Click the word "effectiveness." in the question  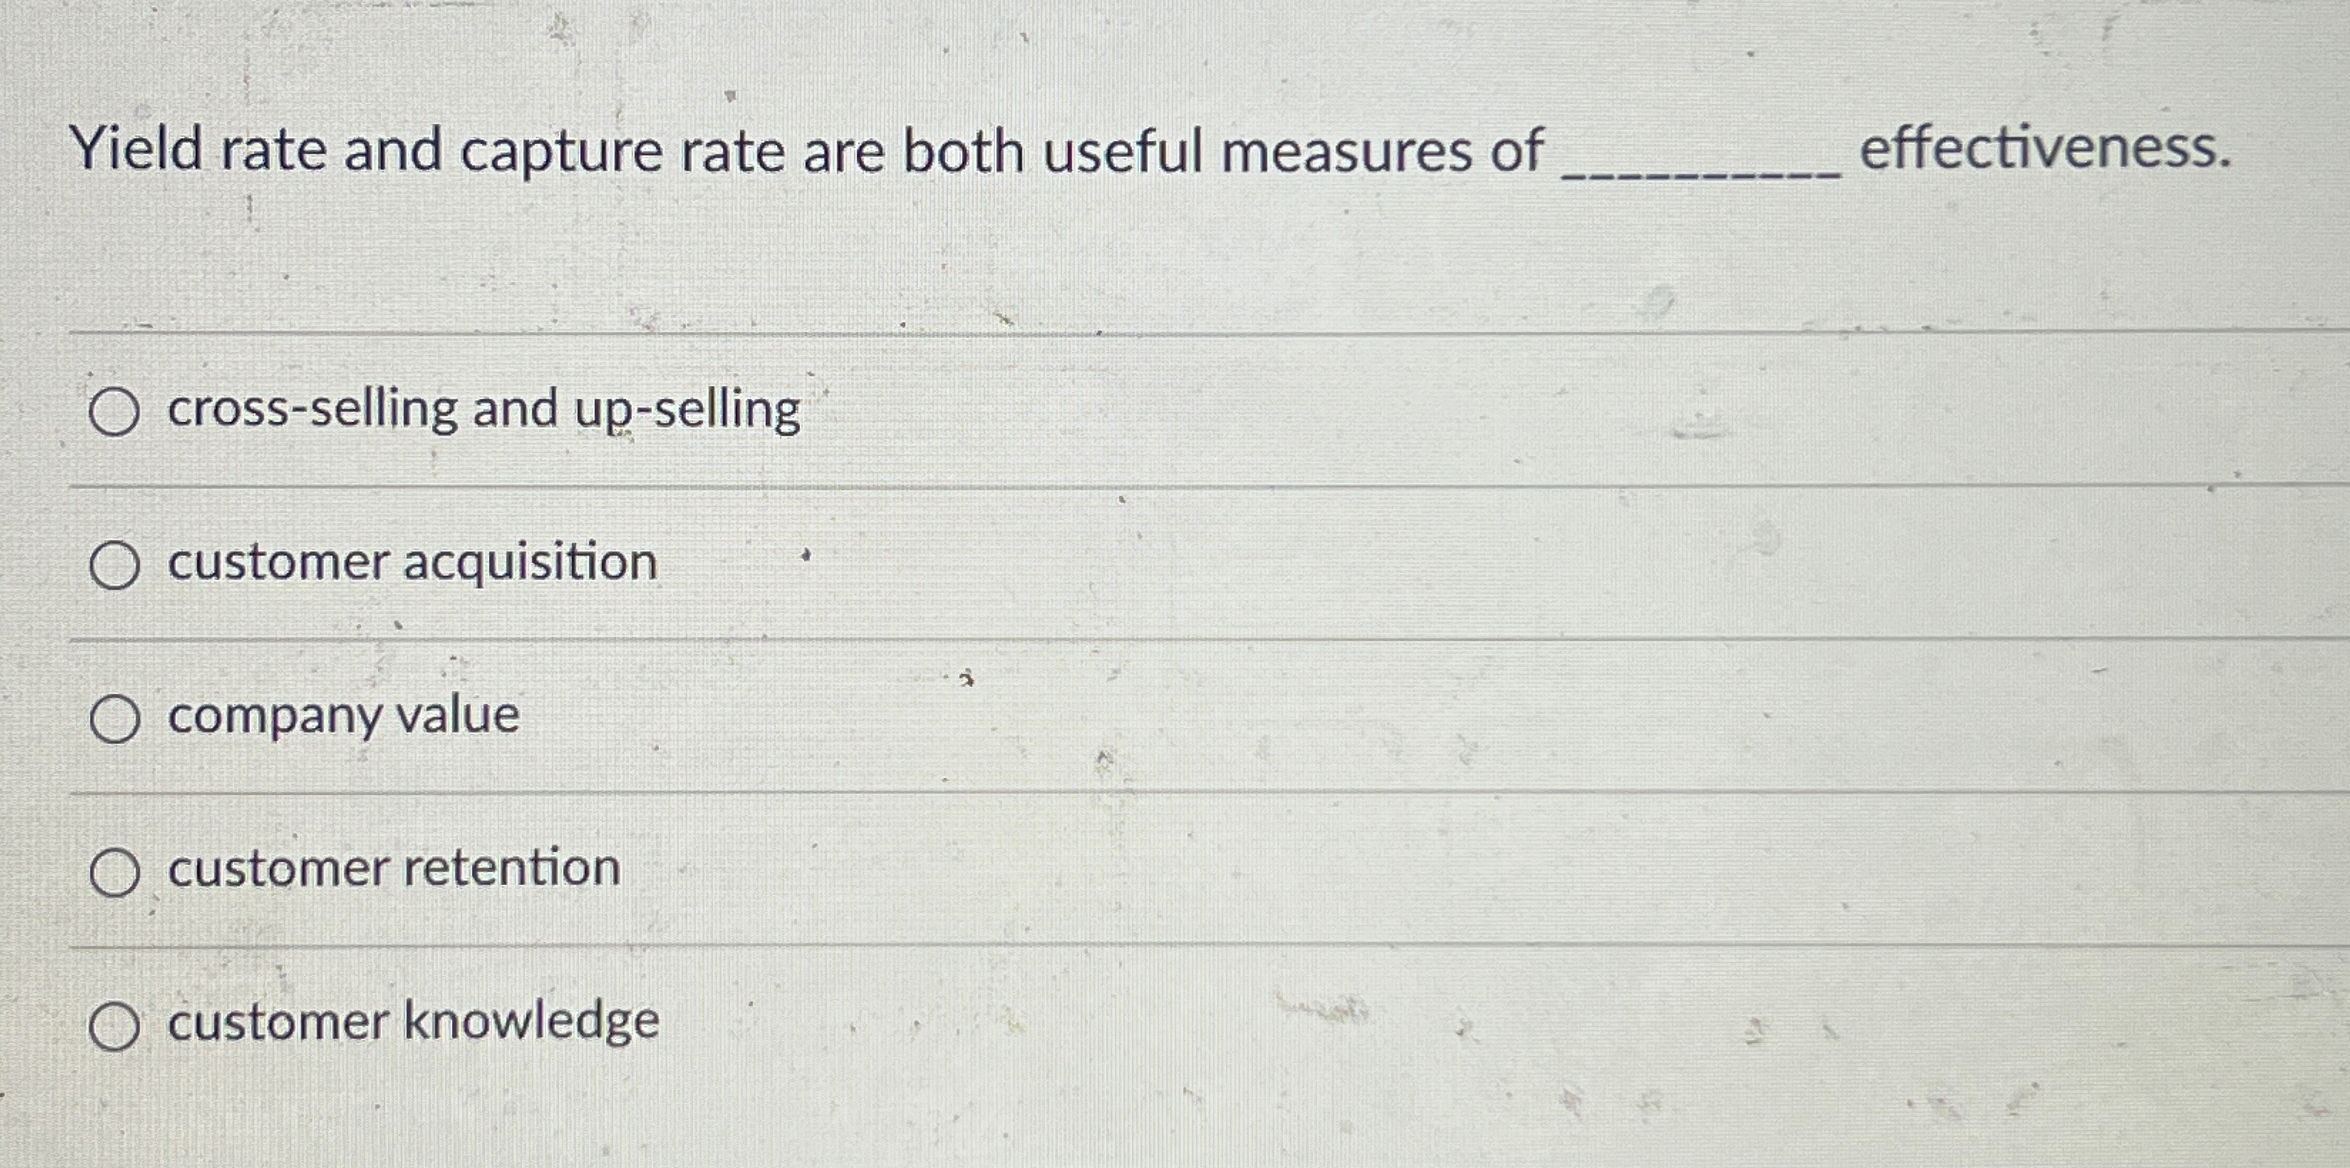pos(2045,150)
